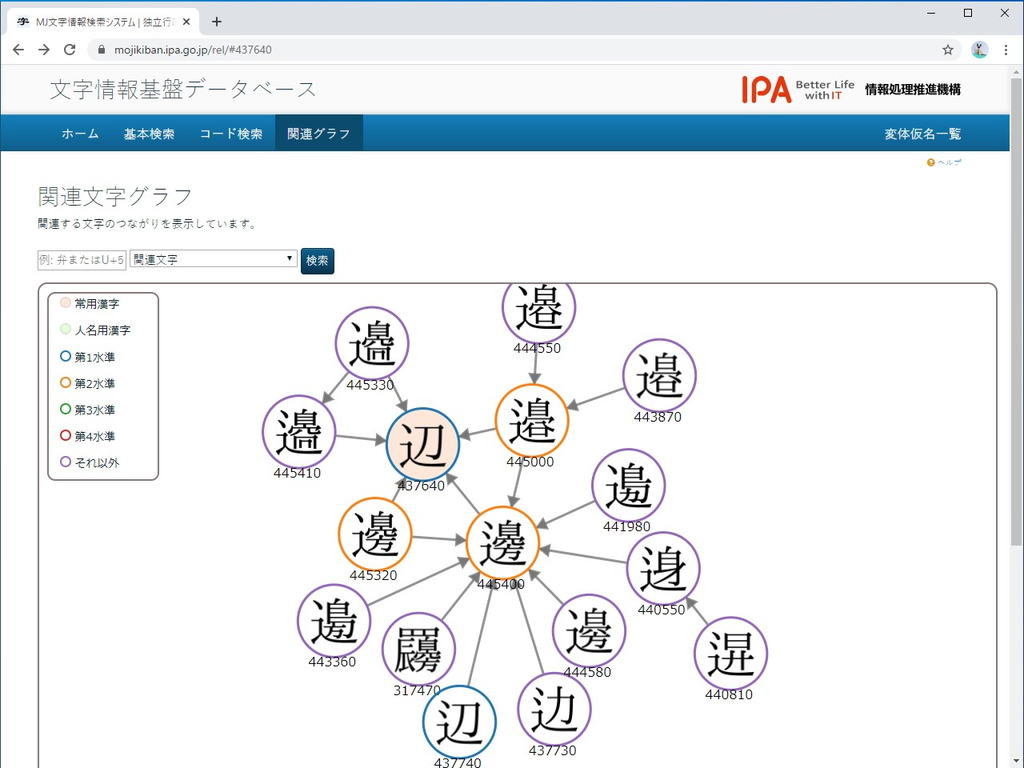Click the IPA logo in the header
Viewport: 1024px width, 768px height.
click(766, 89)
